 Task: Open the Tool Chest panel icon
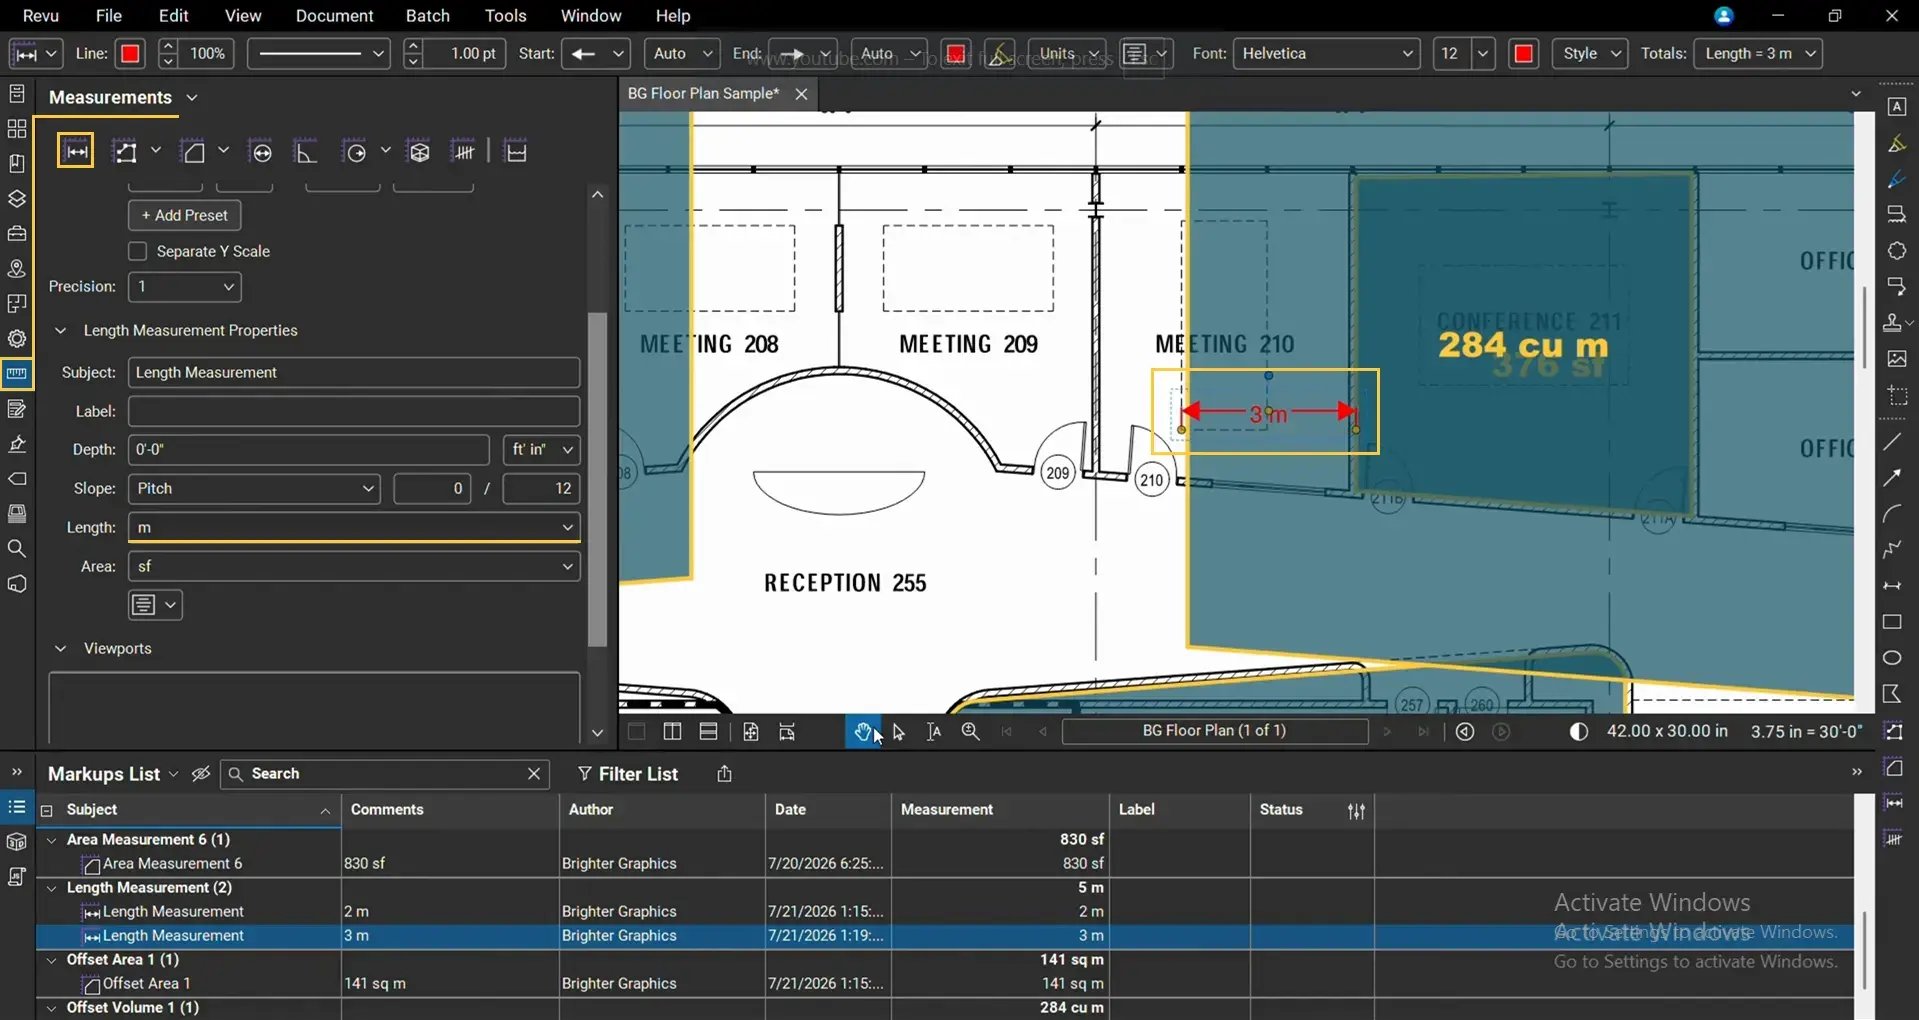17,233
